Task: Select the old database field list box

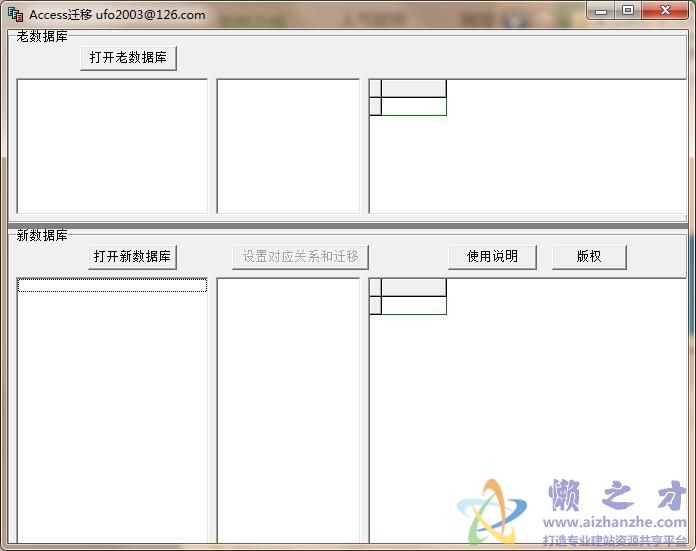Action: click(x=288, y=147)
